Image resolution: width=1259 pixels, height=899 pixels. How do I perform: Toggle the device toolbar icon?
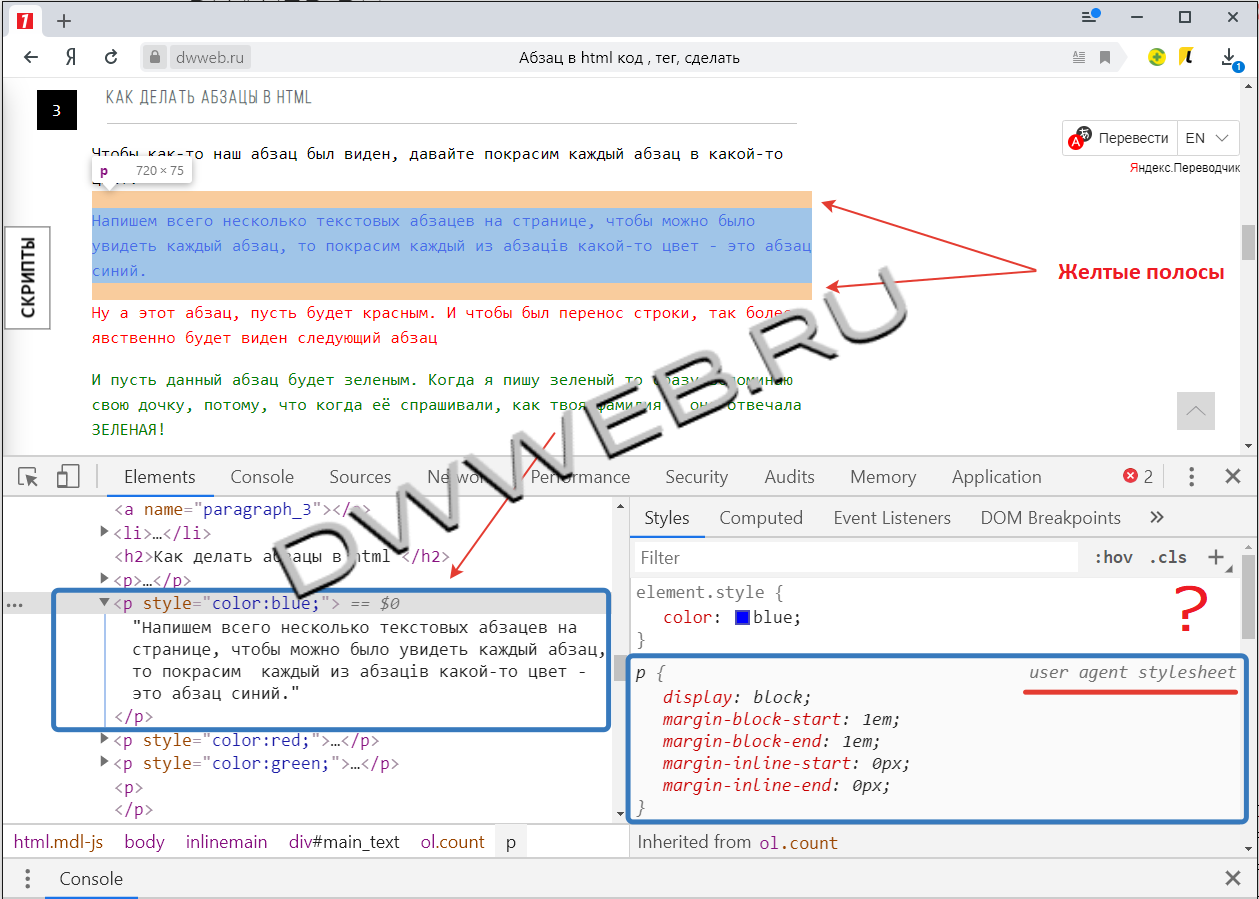click(x=68, y=477)
